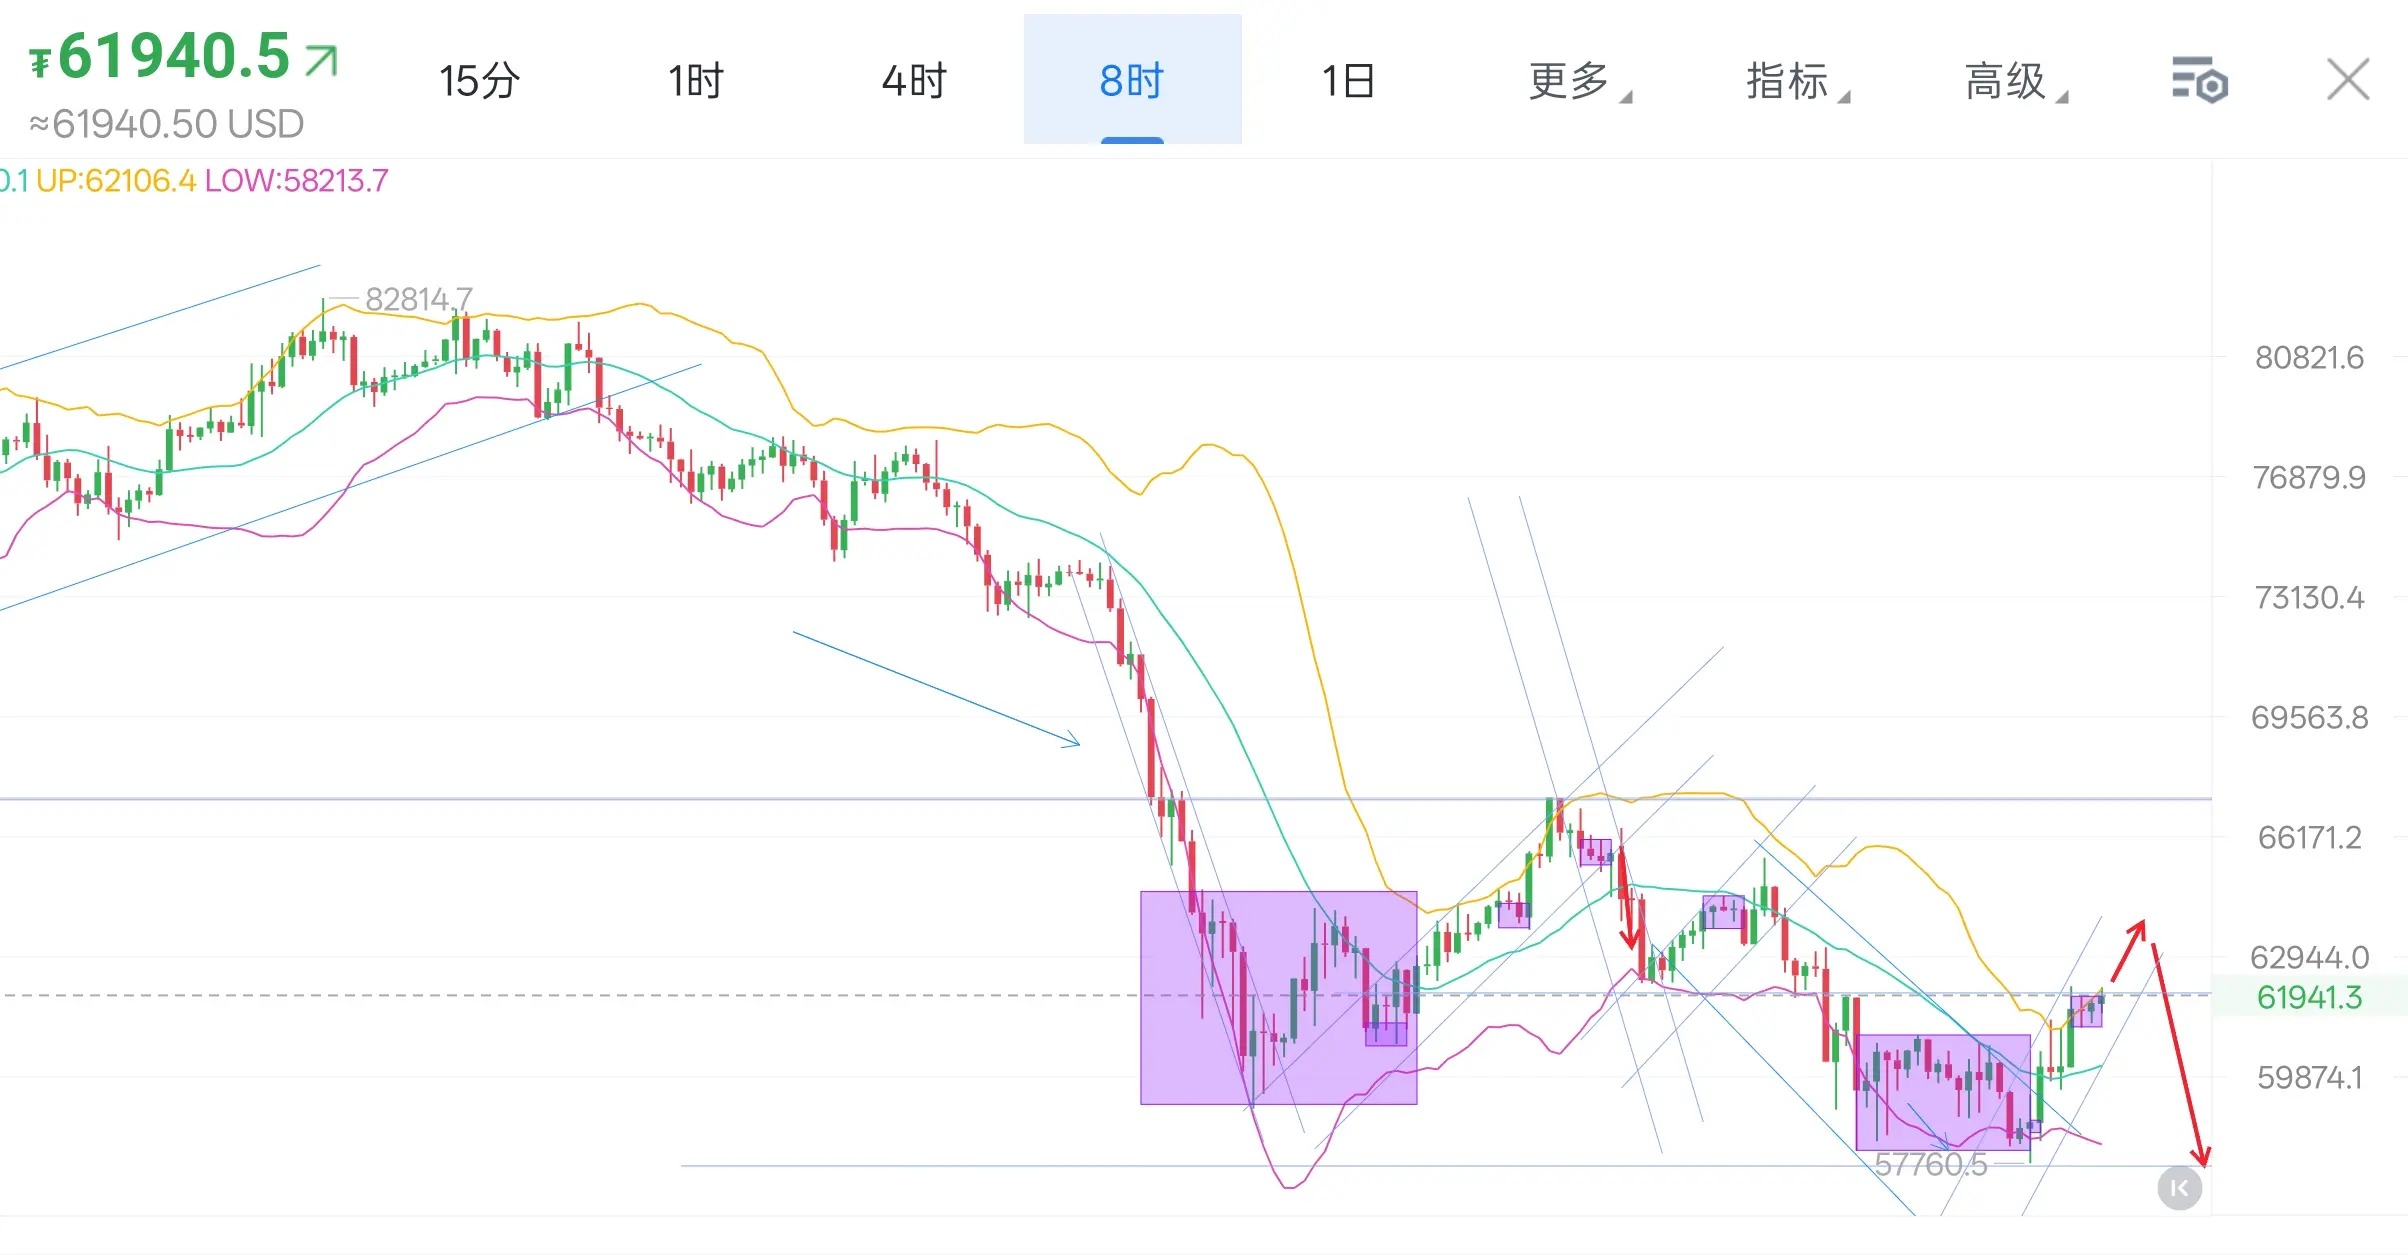Select the blue downward arrow line drawing

pyautogui.click(x=936, y=688)
